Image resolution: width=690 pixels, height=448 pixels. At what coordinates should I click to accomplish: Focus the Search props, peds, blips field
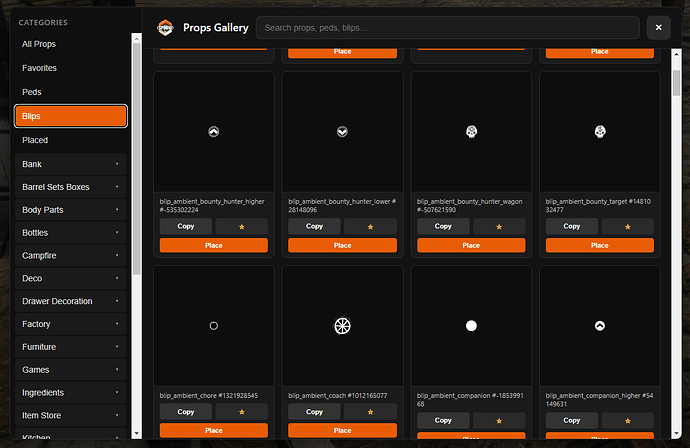click(x=447, y=28)
